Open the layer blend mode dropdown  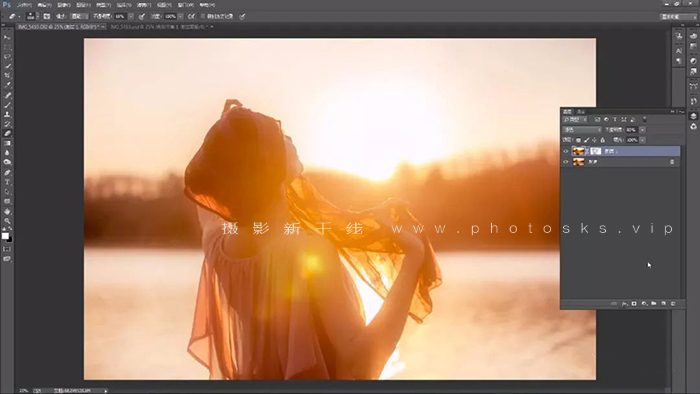tap(582, 130)
